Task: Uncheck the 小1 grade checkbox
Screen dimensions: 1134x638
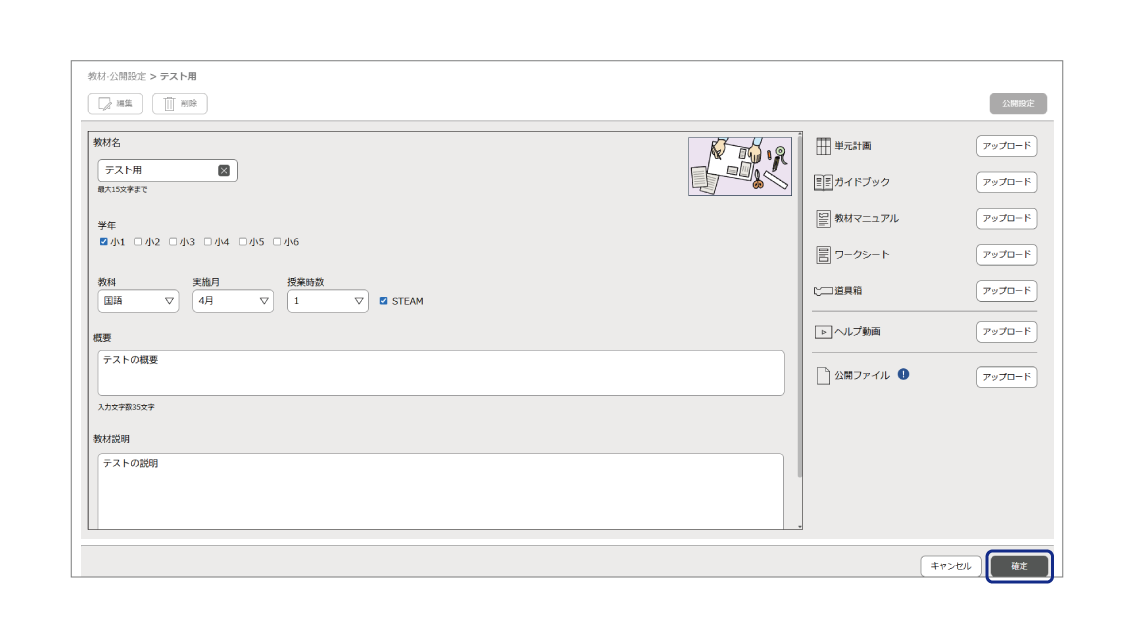Action: [104, 242]
